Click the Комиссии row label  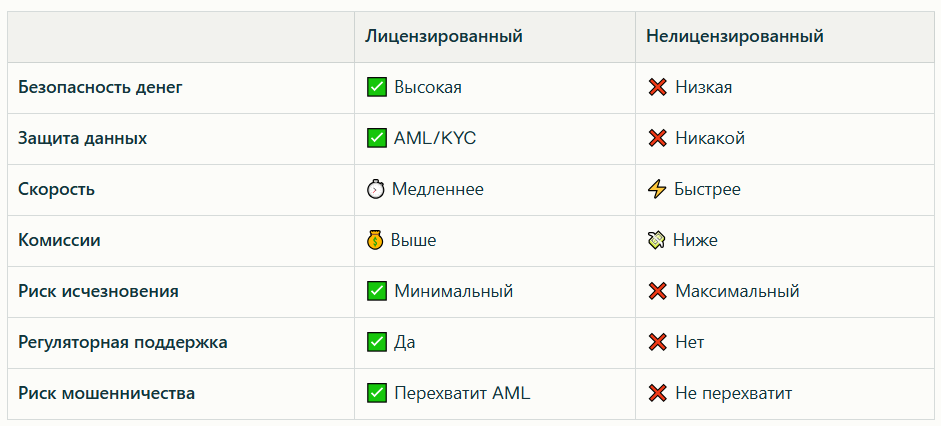[x=59, y=240]
